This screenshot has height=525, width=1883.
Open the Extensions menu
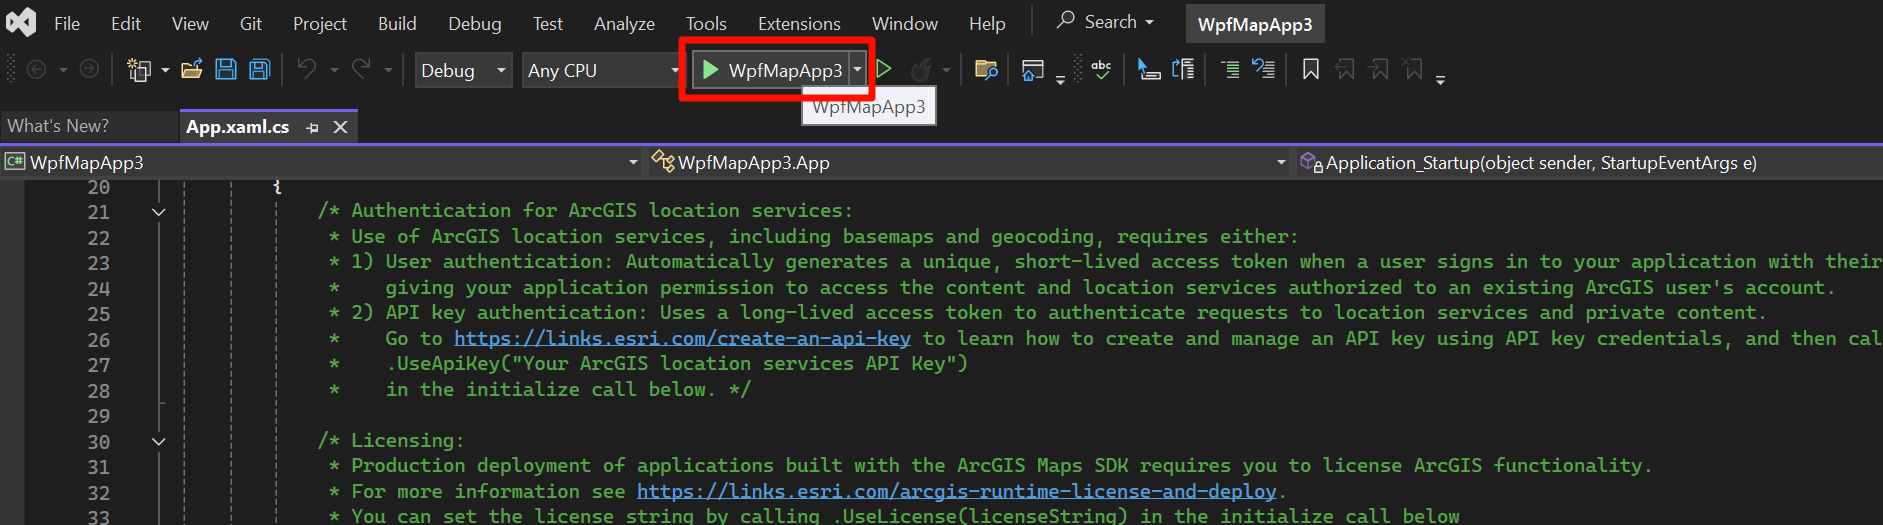click(x=799, y=23)
